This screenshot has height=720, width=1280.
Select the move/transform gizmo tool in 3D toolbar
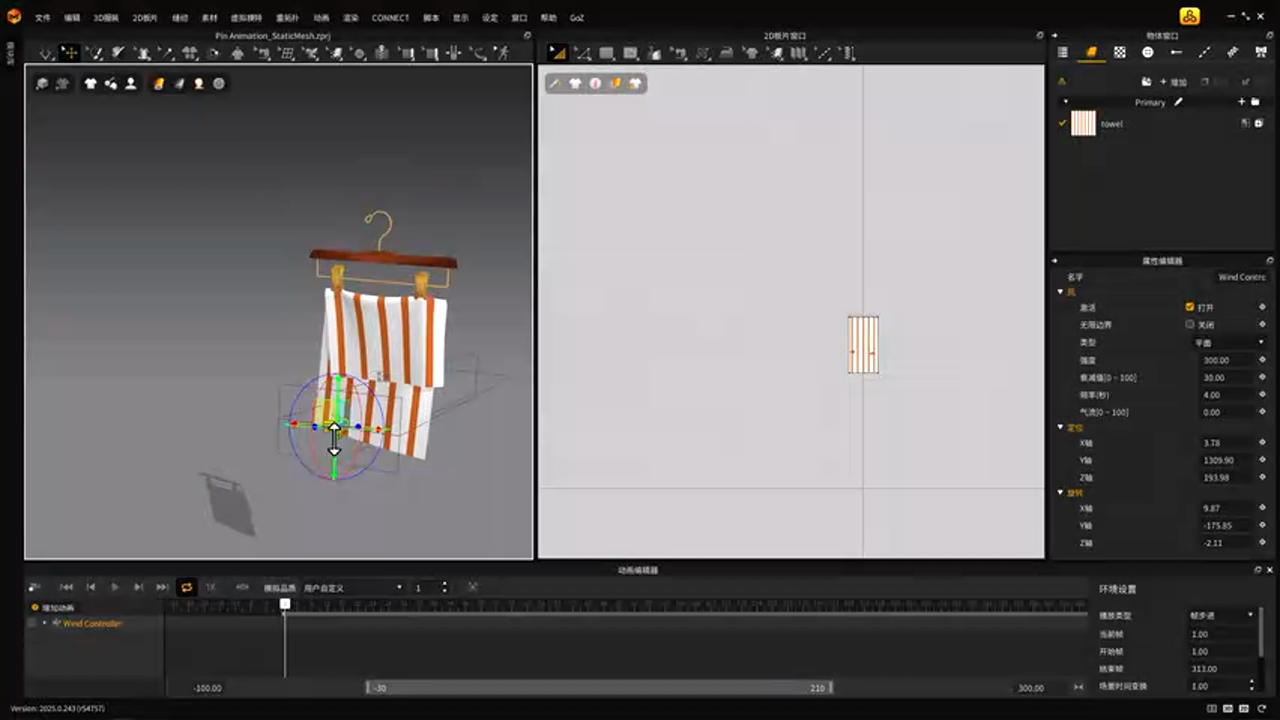pyautogui.click(x=70, y=53)
